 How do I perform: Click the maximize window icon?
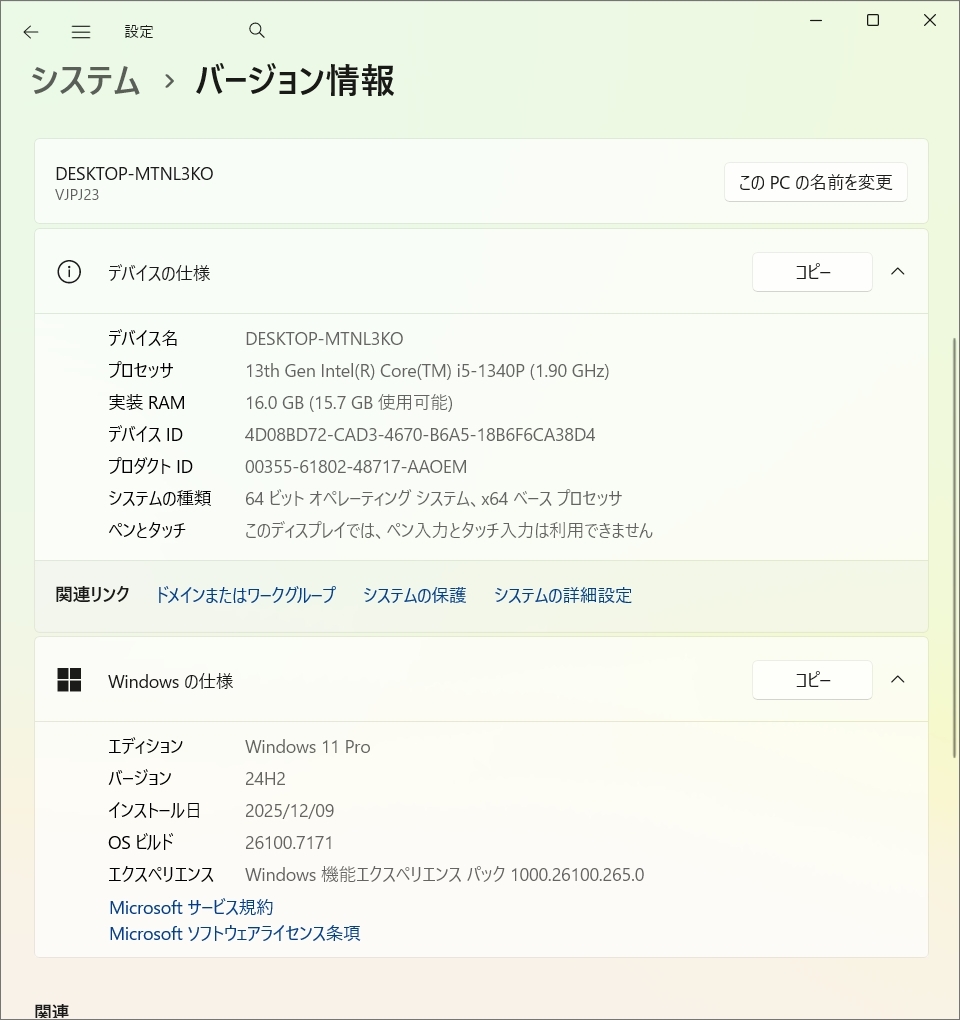pyautogui.click(x=872, y=20)
